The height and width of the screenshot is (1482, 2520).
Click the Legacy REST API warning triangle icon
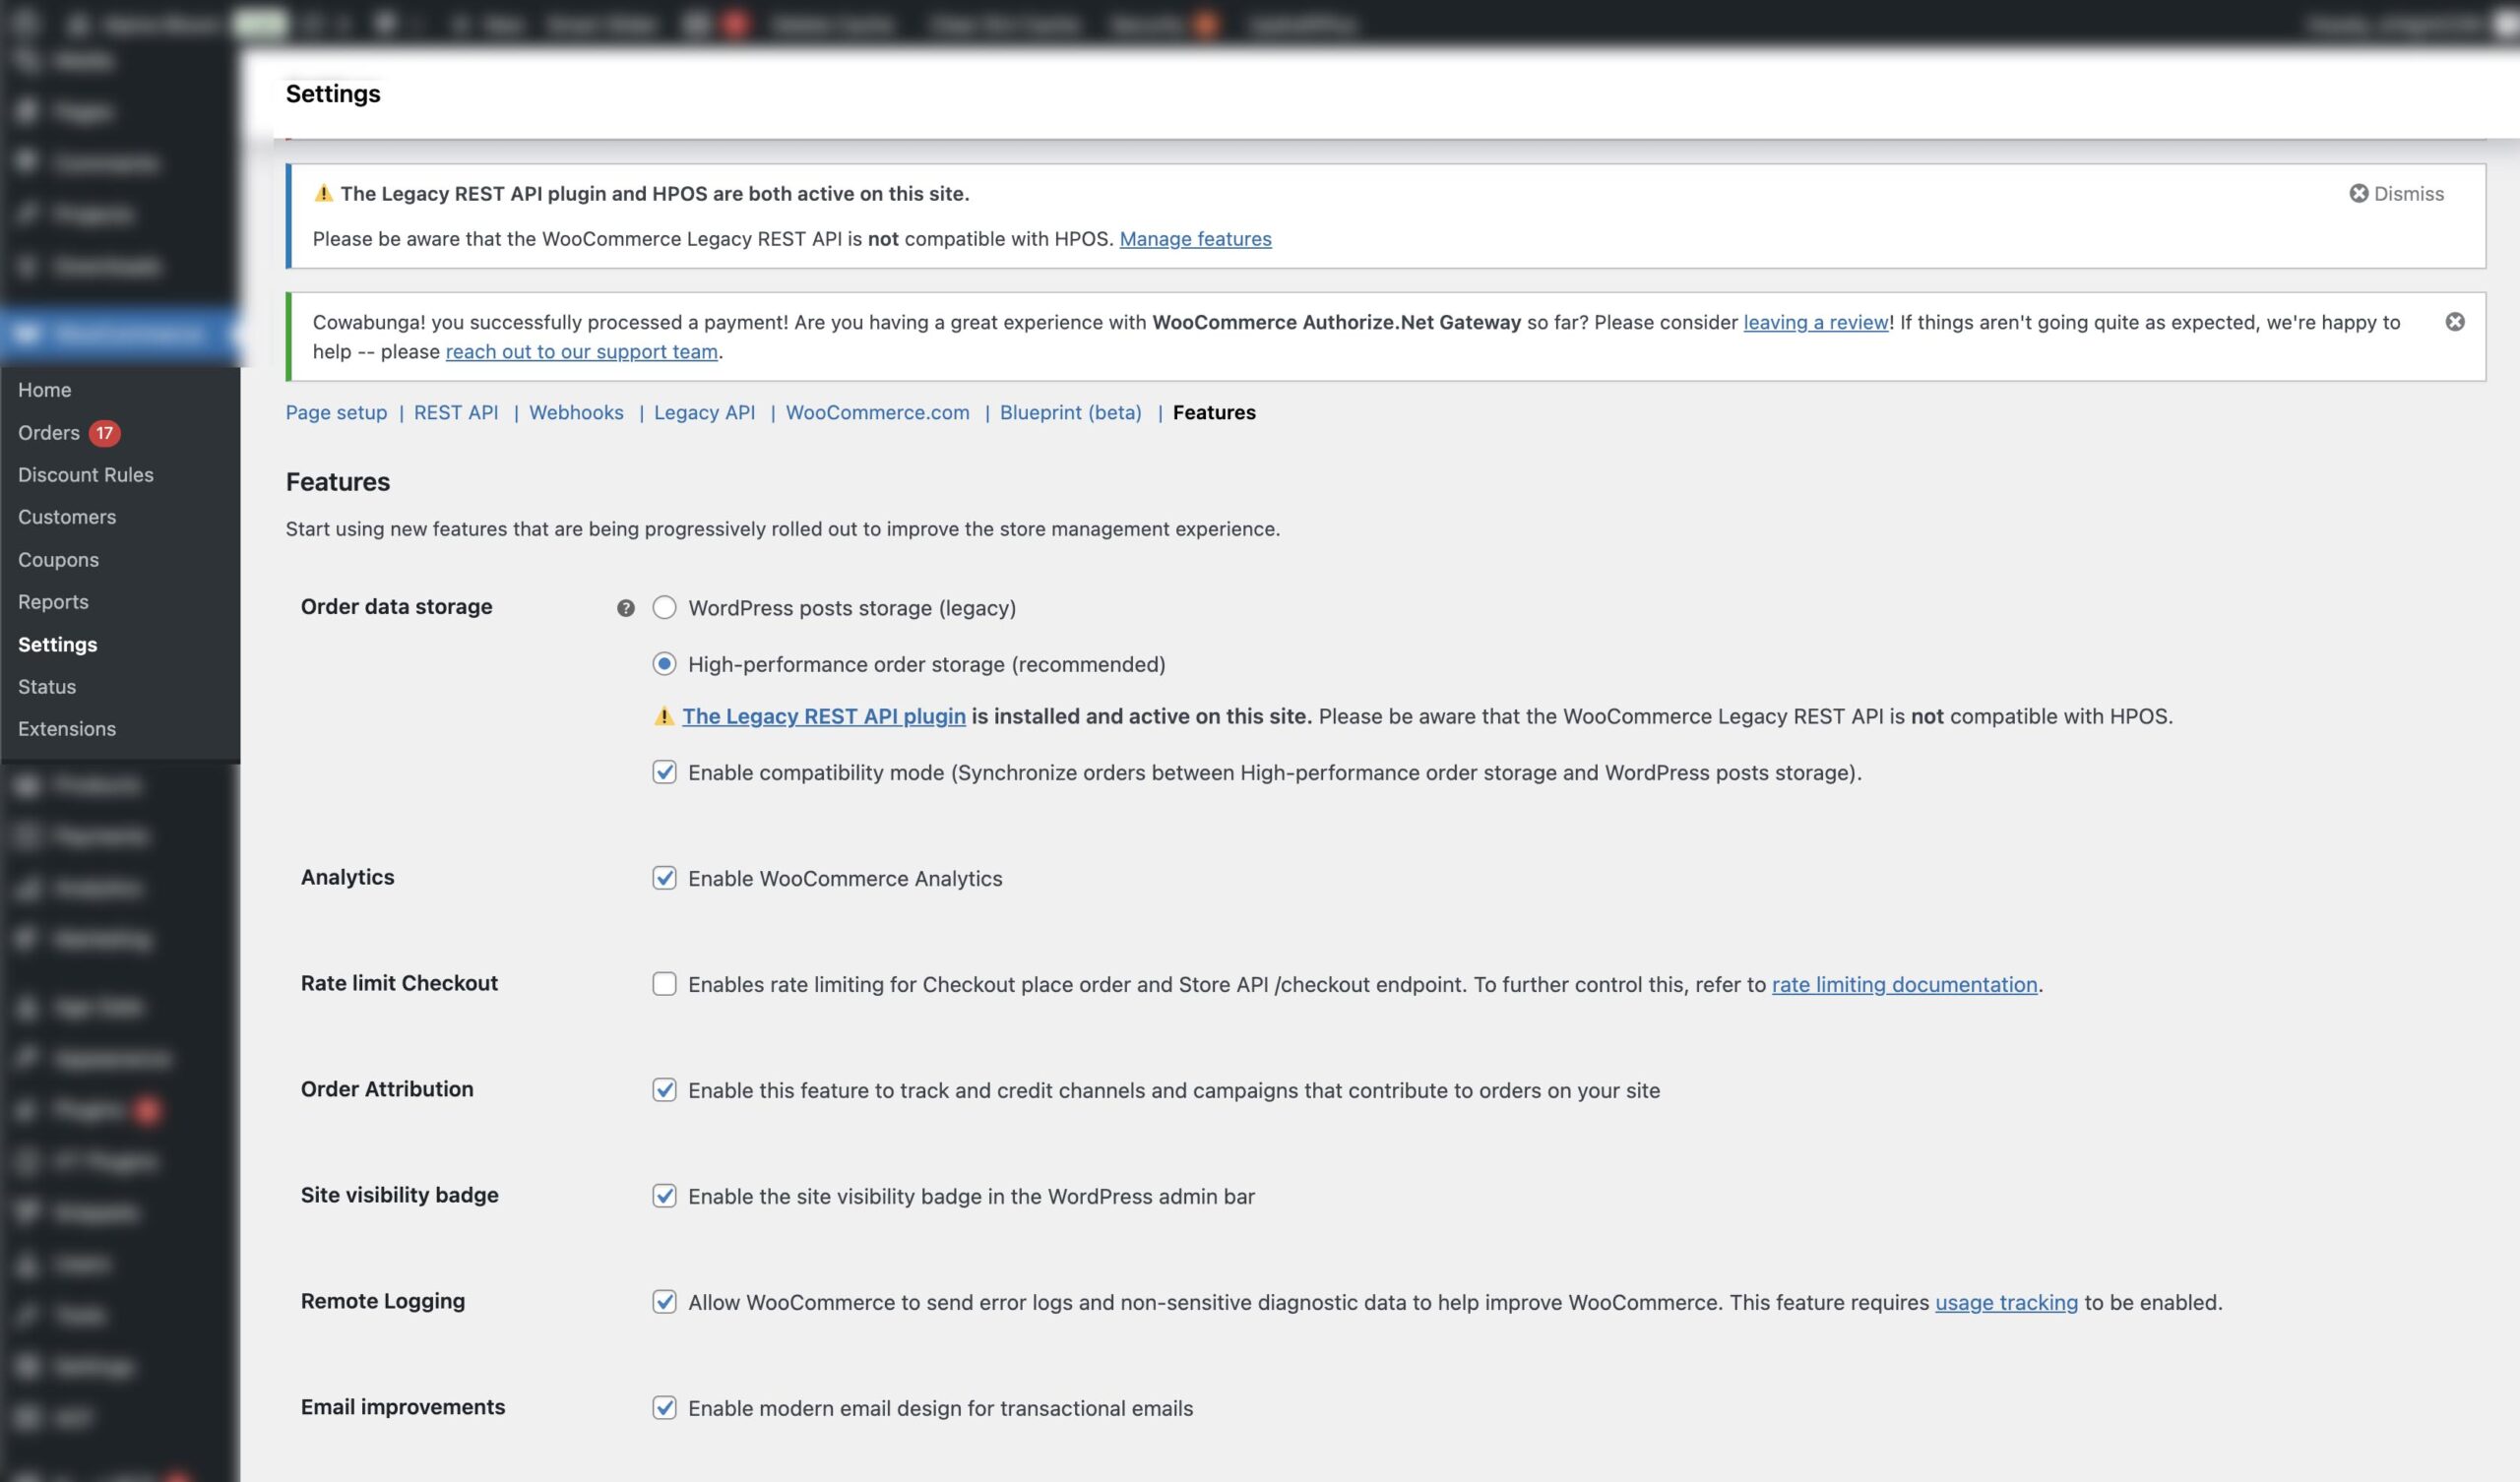[x=323, y=193]
